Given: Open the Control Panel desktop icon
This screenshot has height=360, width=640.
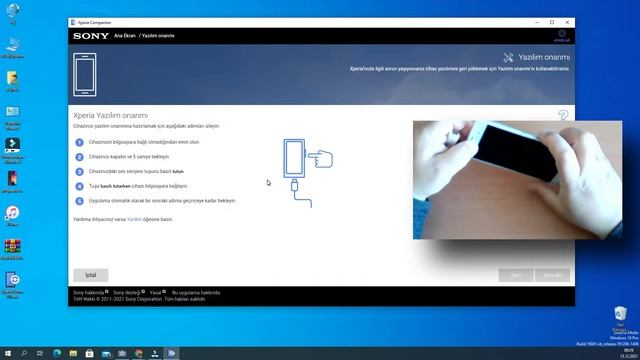Looking at the screenshot, I should 13,117.
